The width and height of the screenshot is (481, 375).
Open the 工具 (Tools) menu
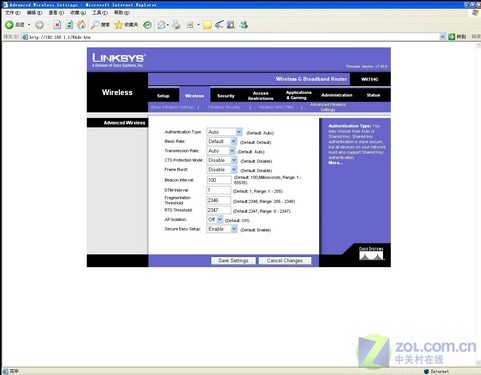coord(100,13)
